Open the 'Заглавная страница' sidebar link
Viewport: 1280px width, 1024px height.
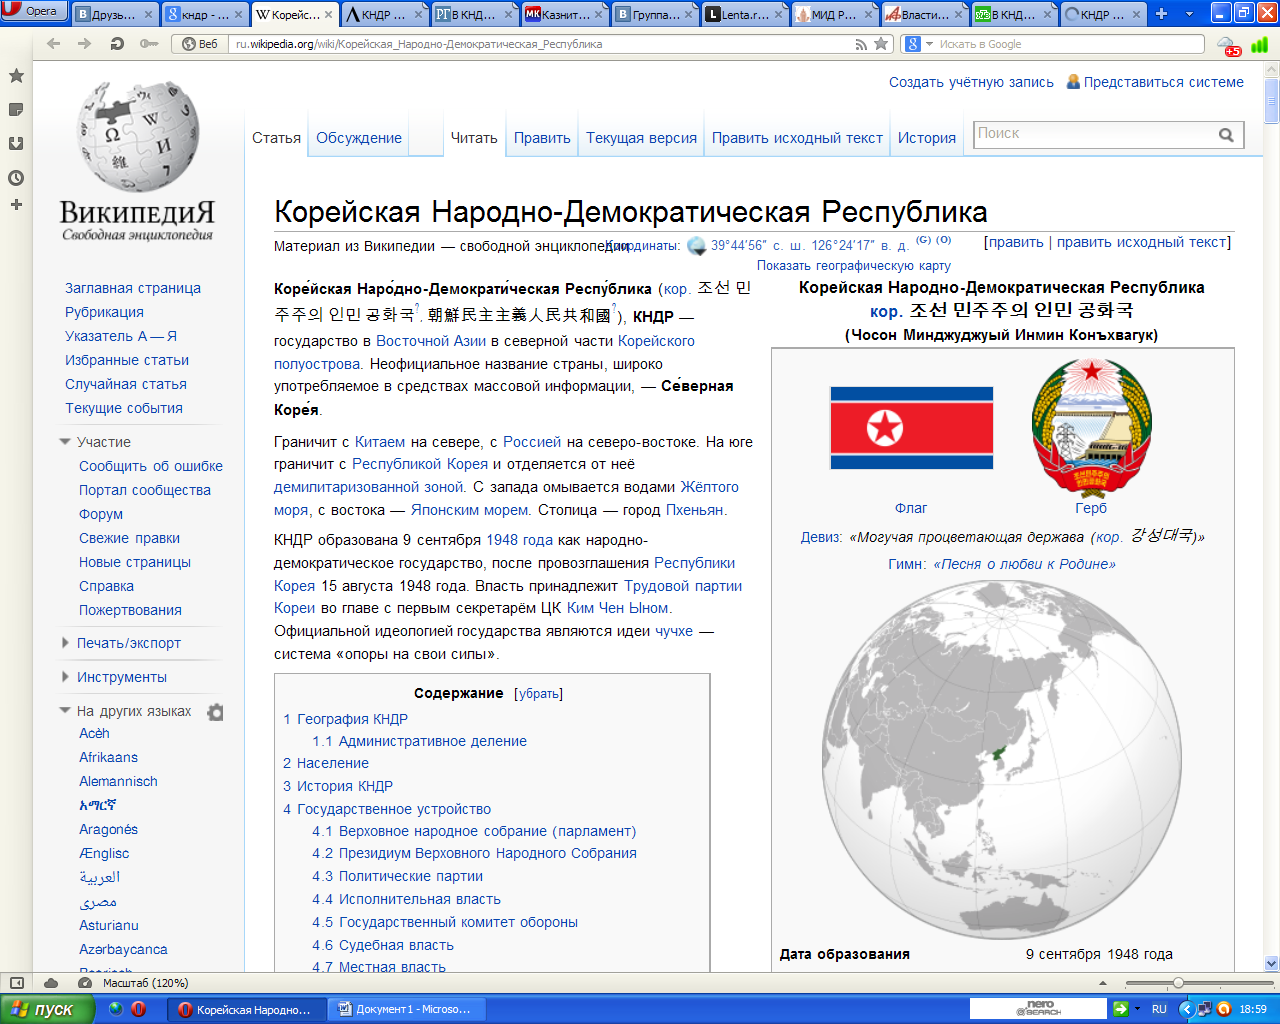click(133, 288)
